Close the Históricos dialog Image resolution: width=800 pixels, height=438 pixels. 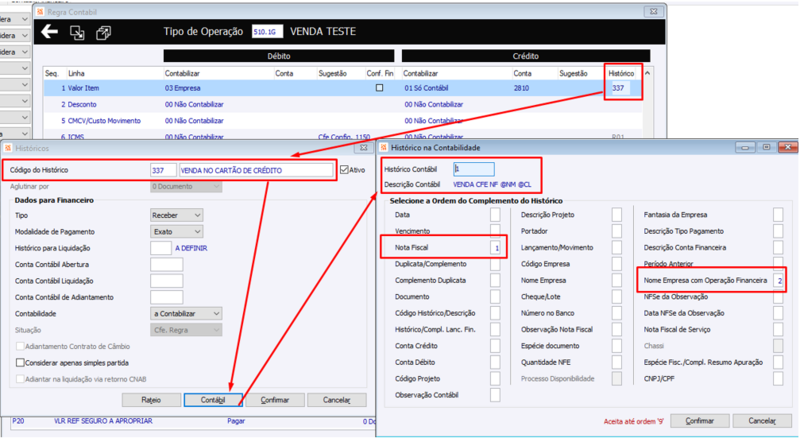tap(364, 148)
